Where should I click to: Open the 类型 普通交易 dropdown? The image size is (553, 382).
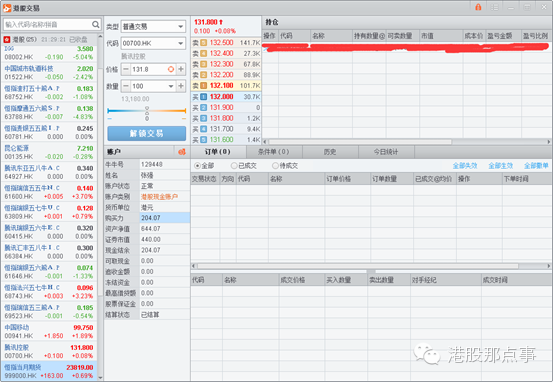pyautogui.click(x=153, y=26)
